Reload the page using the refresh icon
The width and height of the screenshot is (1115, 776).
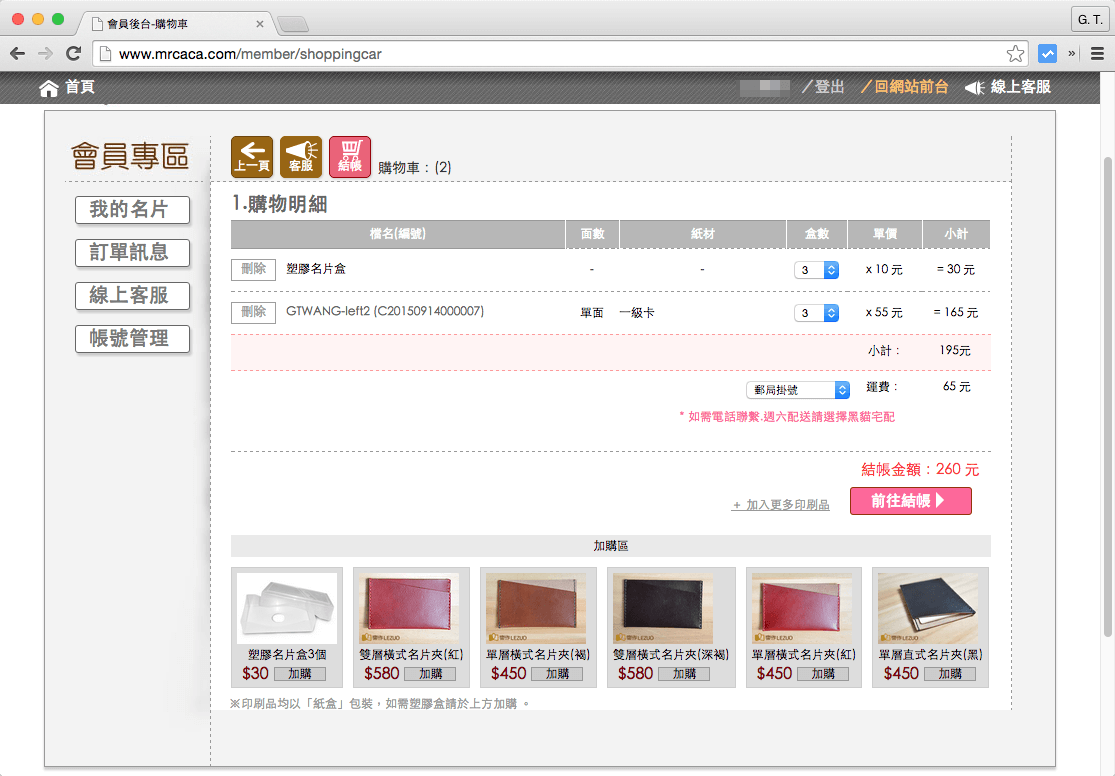[x=73, y=53]
